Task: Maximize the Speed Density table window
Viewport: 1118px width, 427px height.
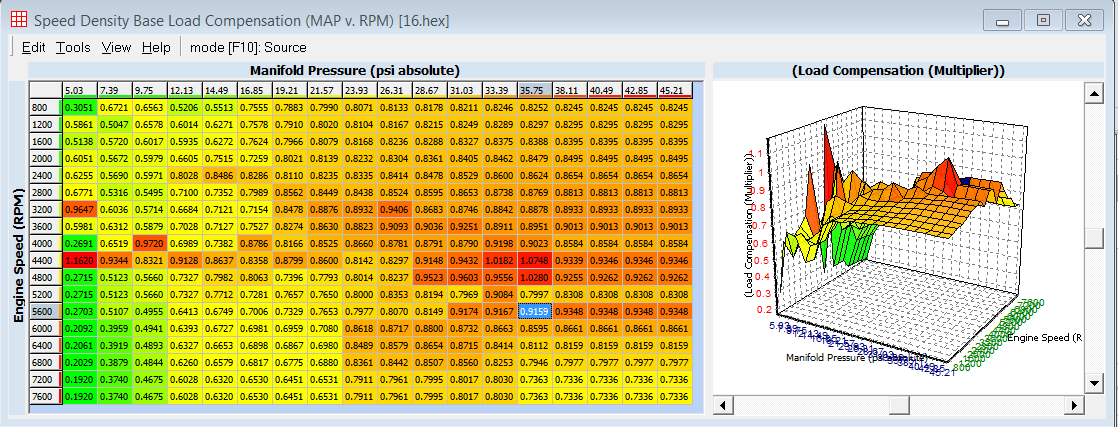Action: (1043, 19)
